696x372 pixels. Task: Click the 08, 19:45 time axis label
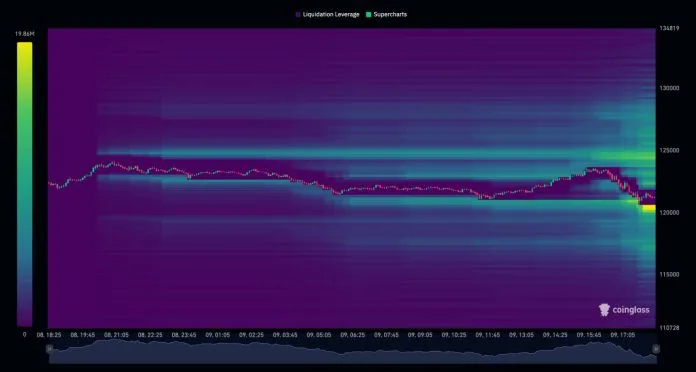pos(83,335)
